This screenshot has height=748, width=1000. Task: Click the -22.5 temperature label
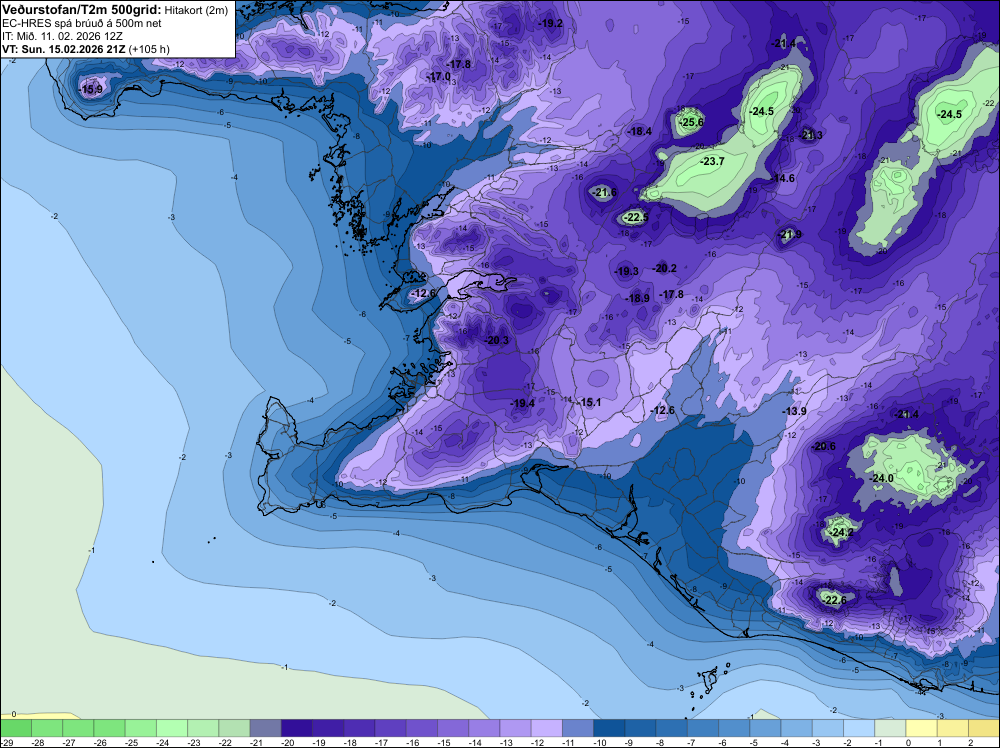tap(635, 217)
